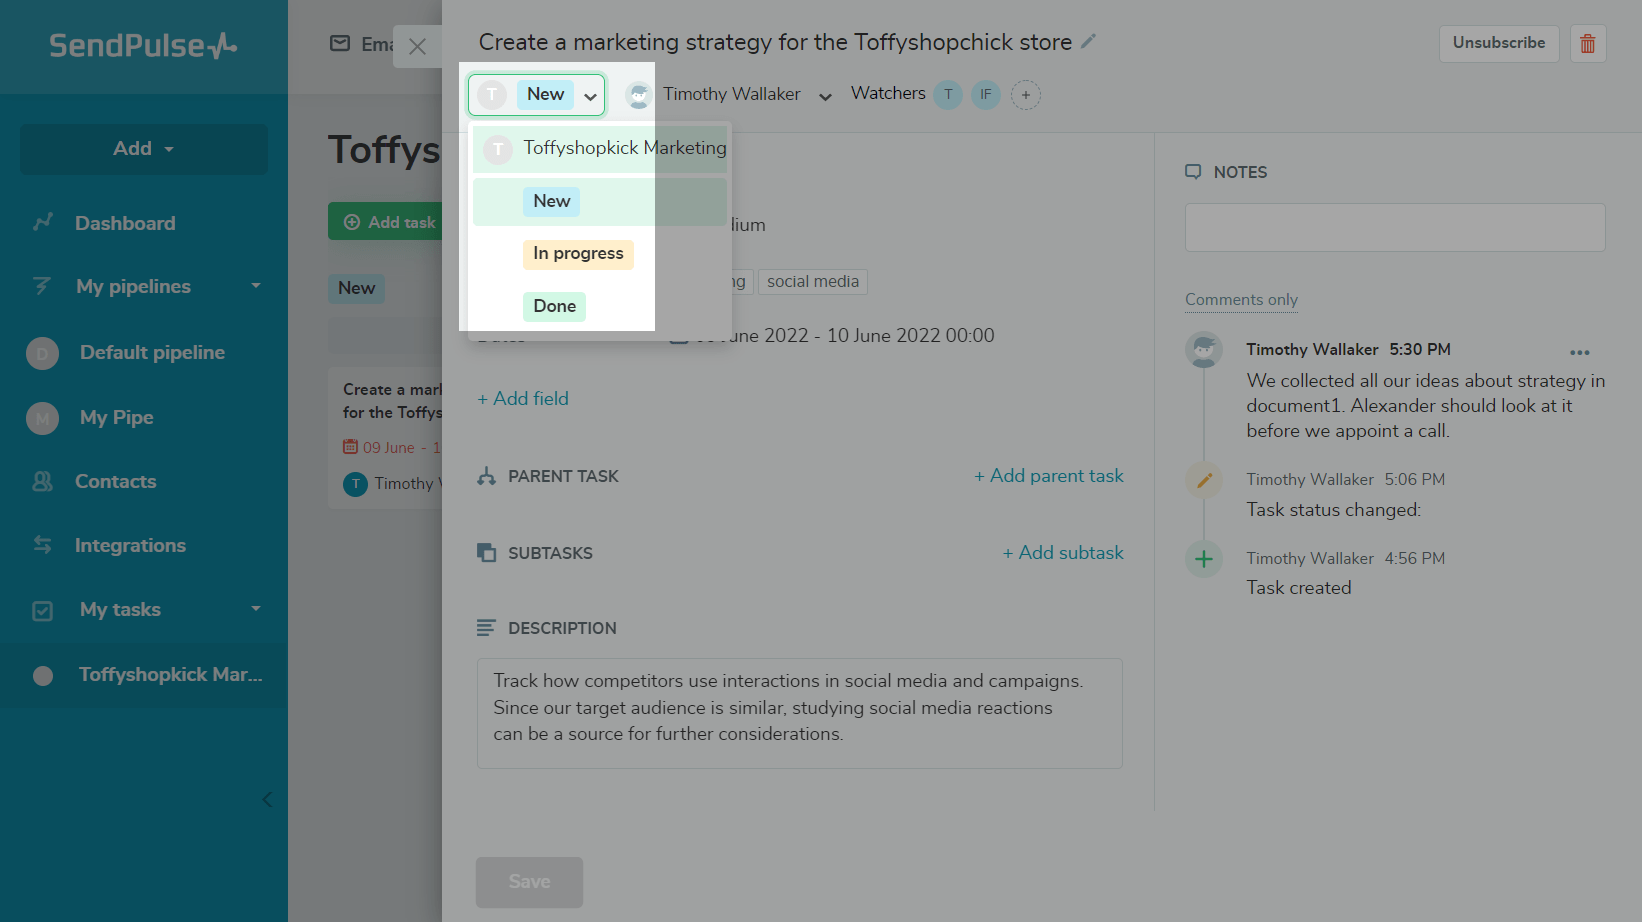This screenshot has height=922, width=1642.
Task: Open the assignee Timothy Wallaker dropdown arrow
Action: (x=825, y=96)
